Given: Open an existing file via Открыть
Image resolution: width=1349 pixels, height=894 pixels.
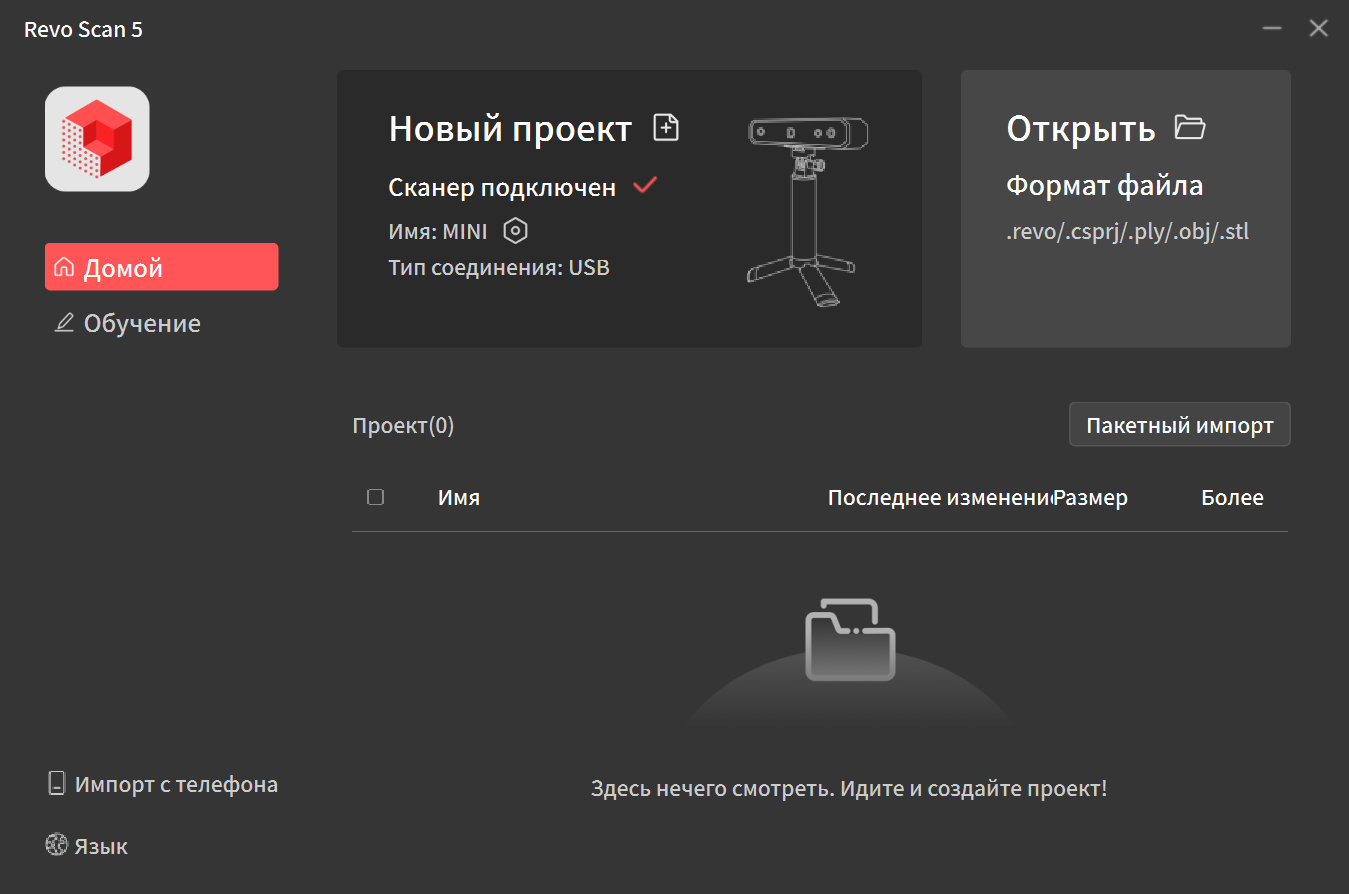Looking at the screenshot, I should (1081, 128).
